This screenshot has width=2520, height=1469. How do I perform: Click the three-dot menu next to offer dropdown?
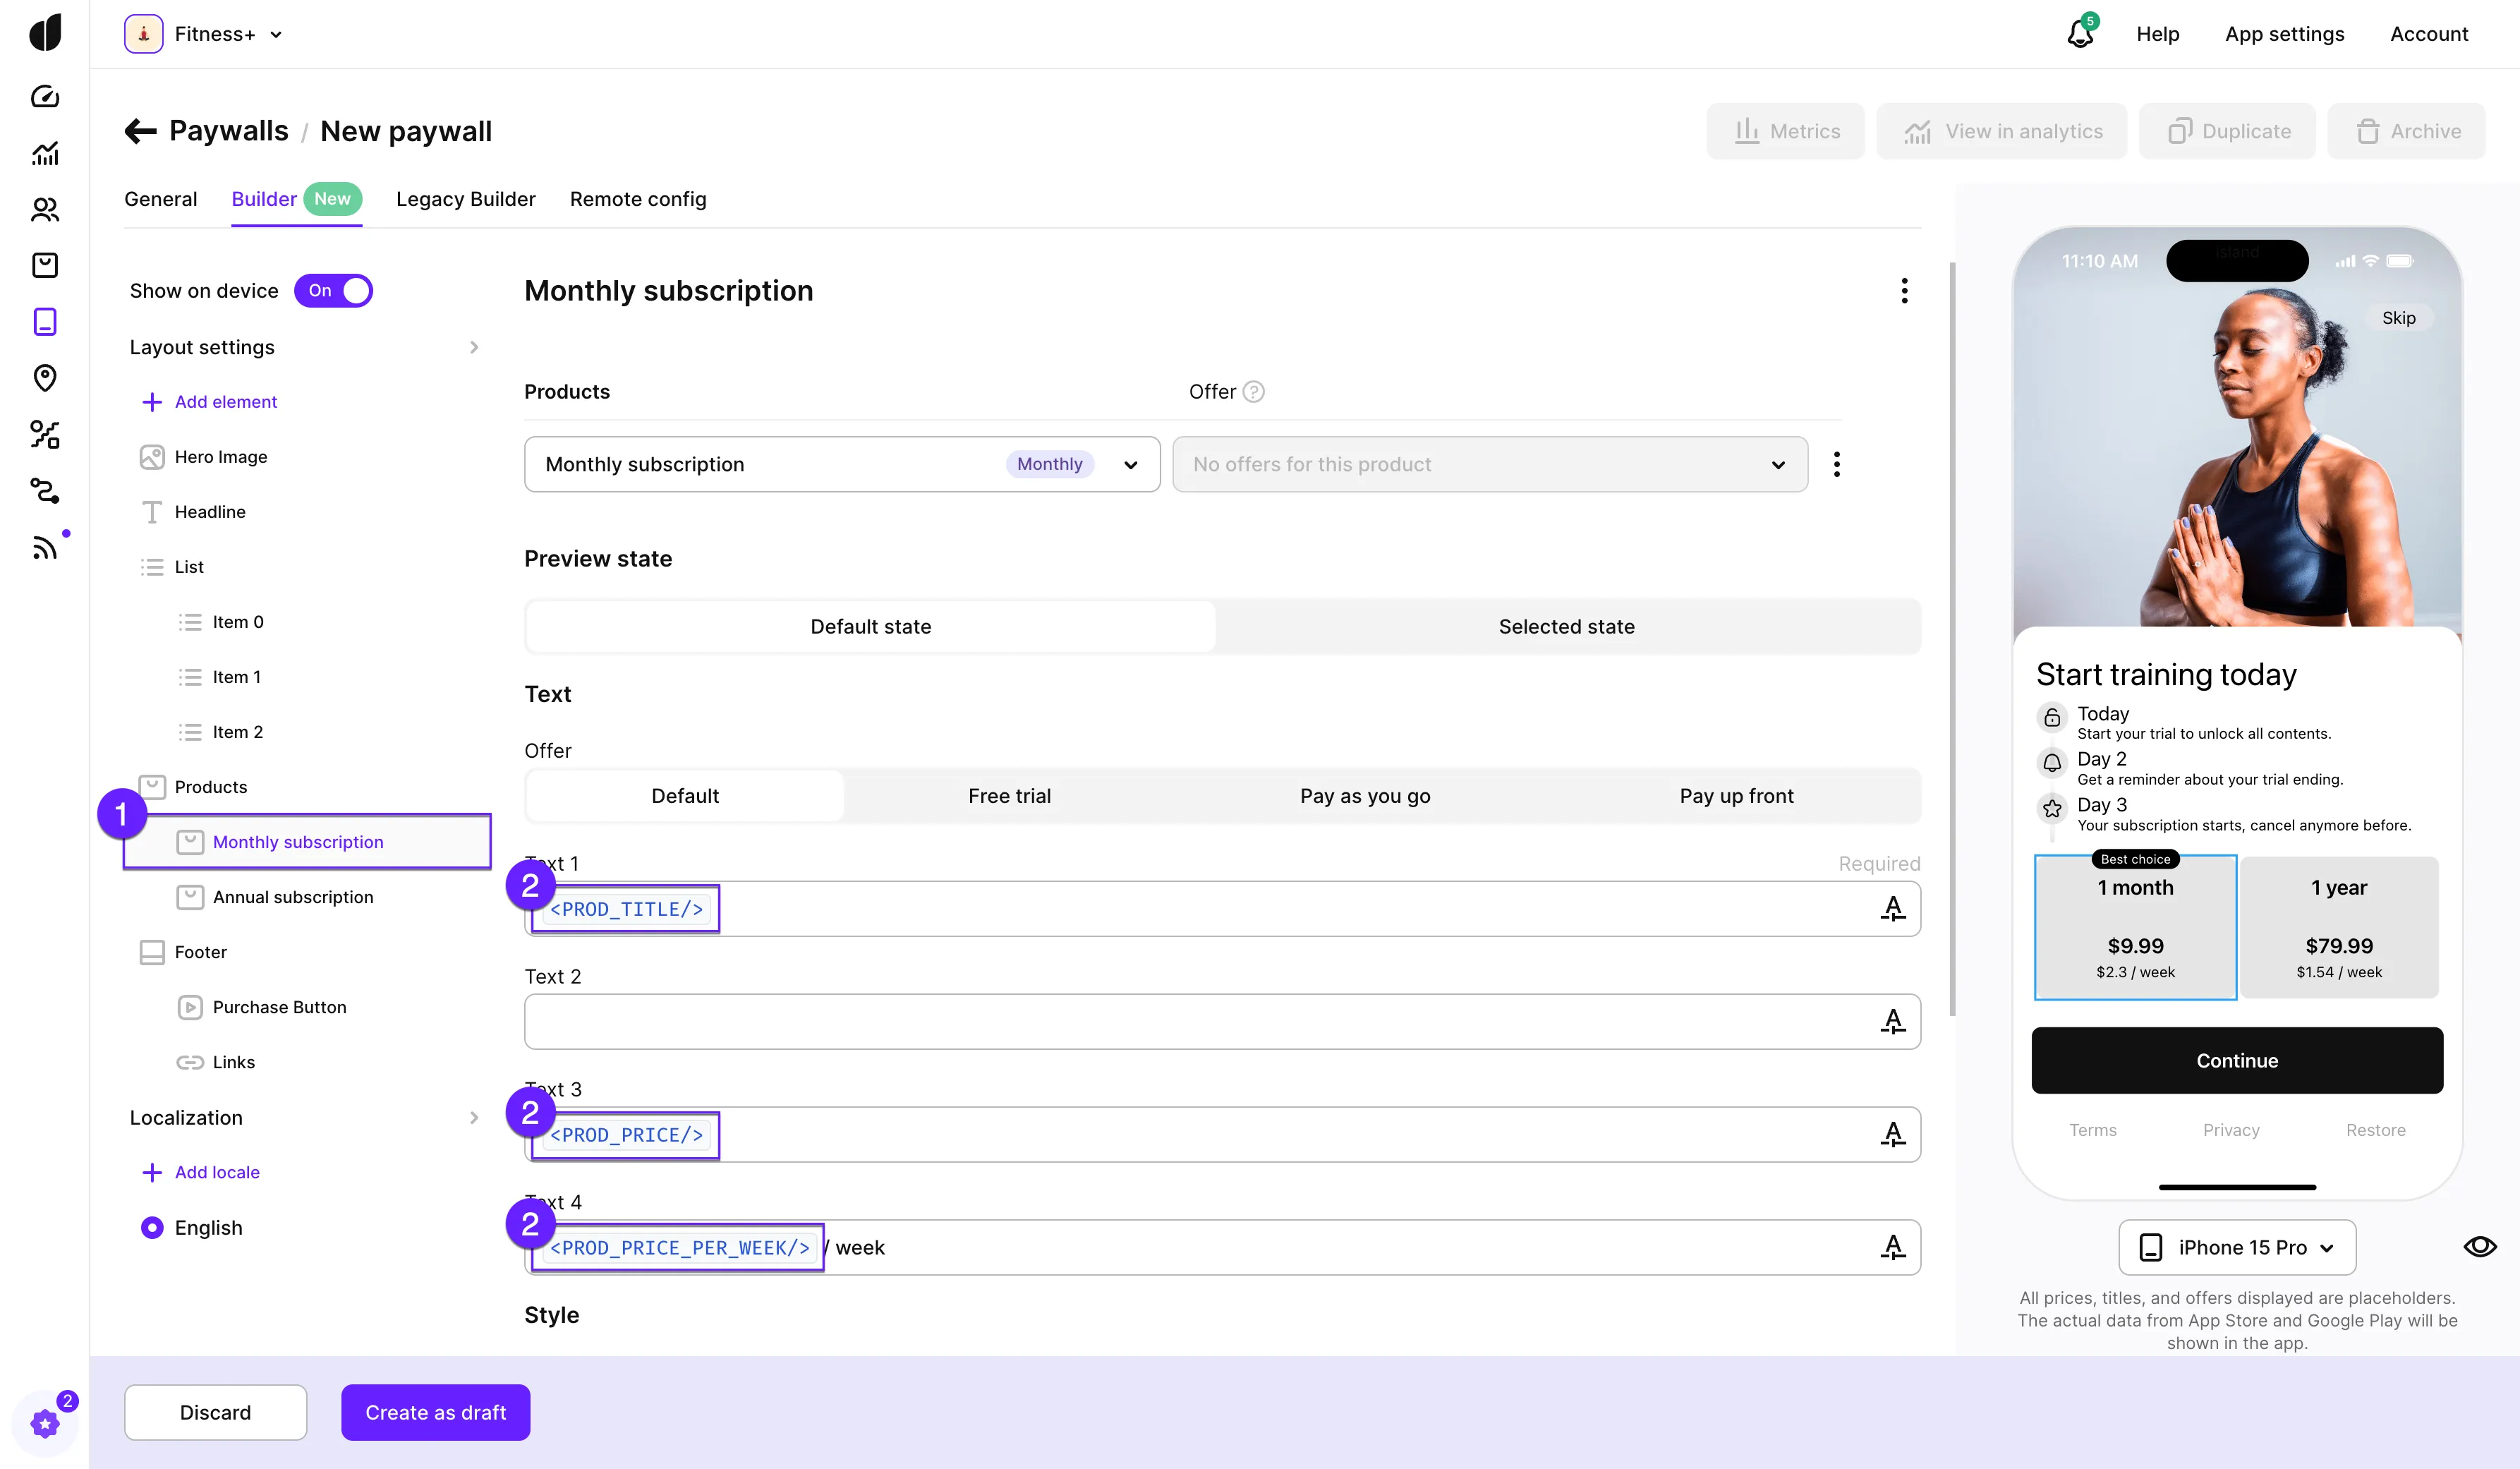1836,464
